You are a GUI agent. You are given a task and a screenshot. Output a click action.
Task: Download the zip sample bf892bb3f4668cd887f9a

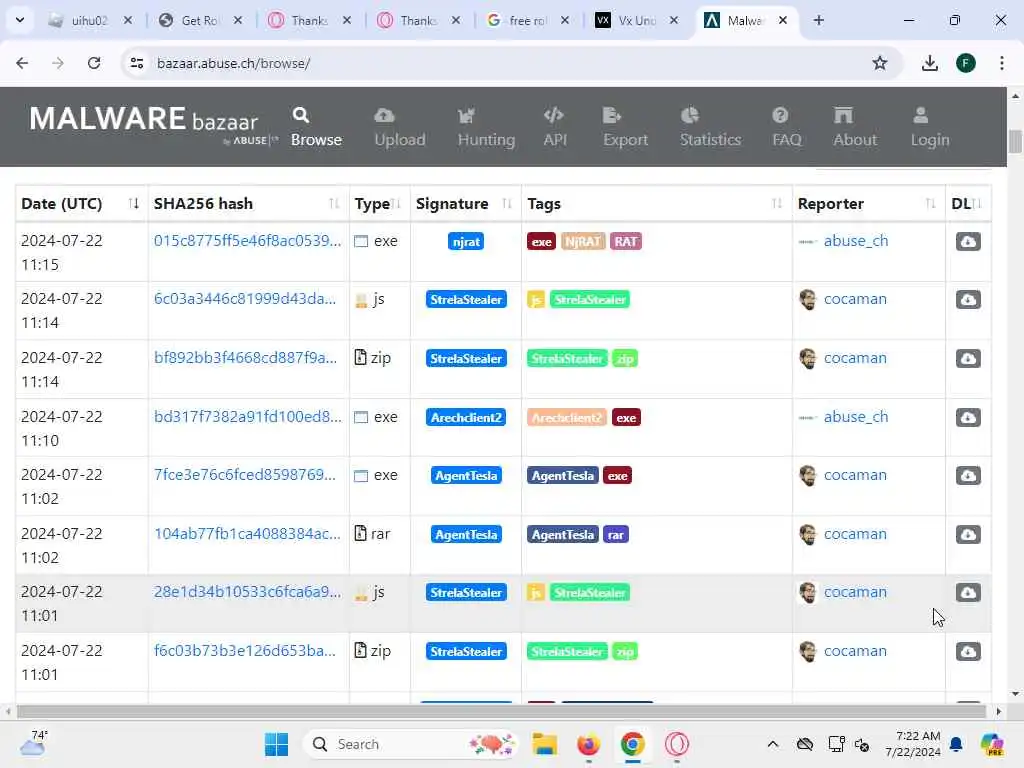(x=968, y=359)
